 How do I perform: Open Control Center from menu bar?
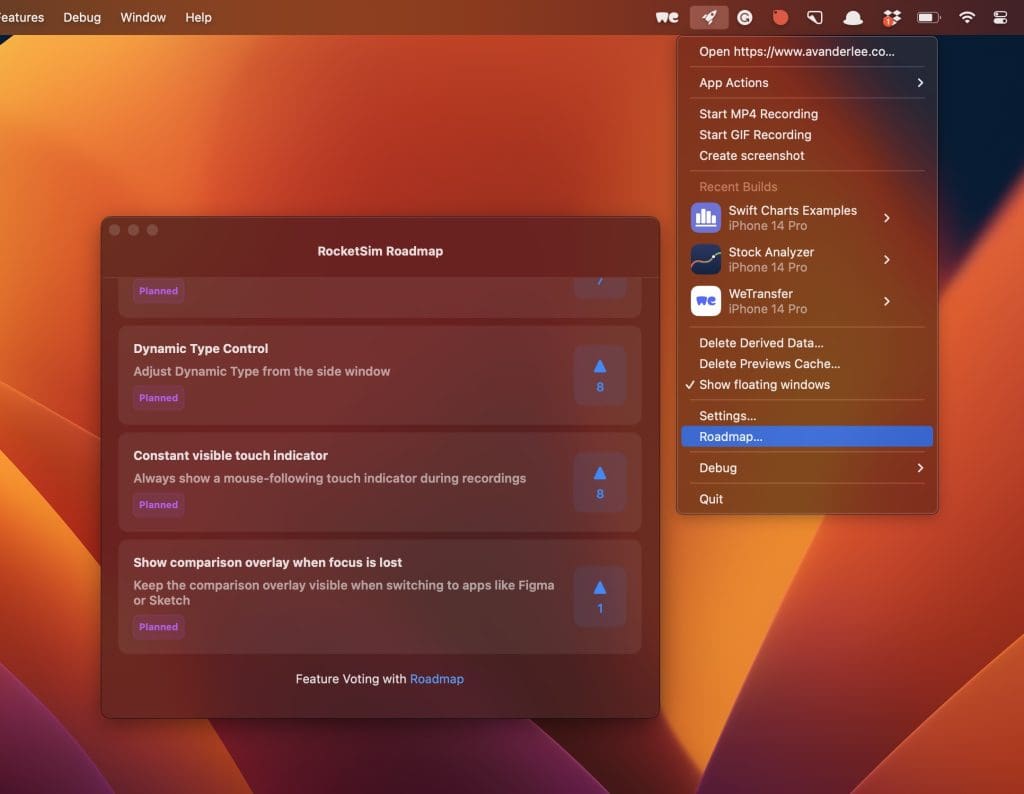pos(1000,18)
